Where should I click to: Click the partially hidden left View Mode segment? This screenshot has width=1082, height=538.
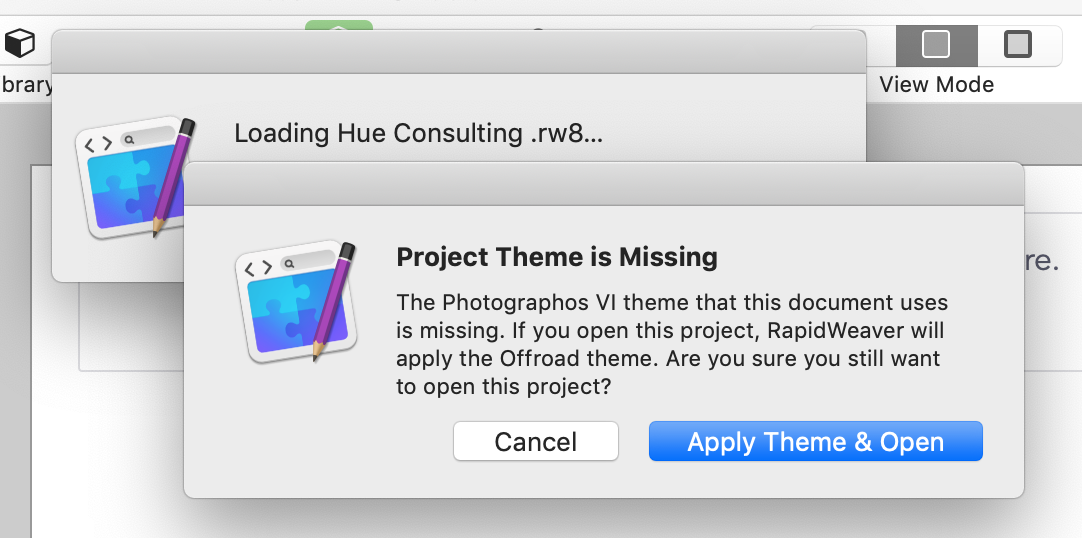880,45
